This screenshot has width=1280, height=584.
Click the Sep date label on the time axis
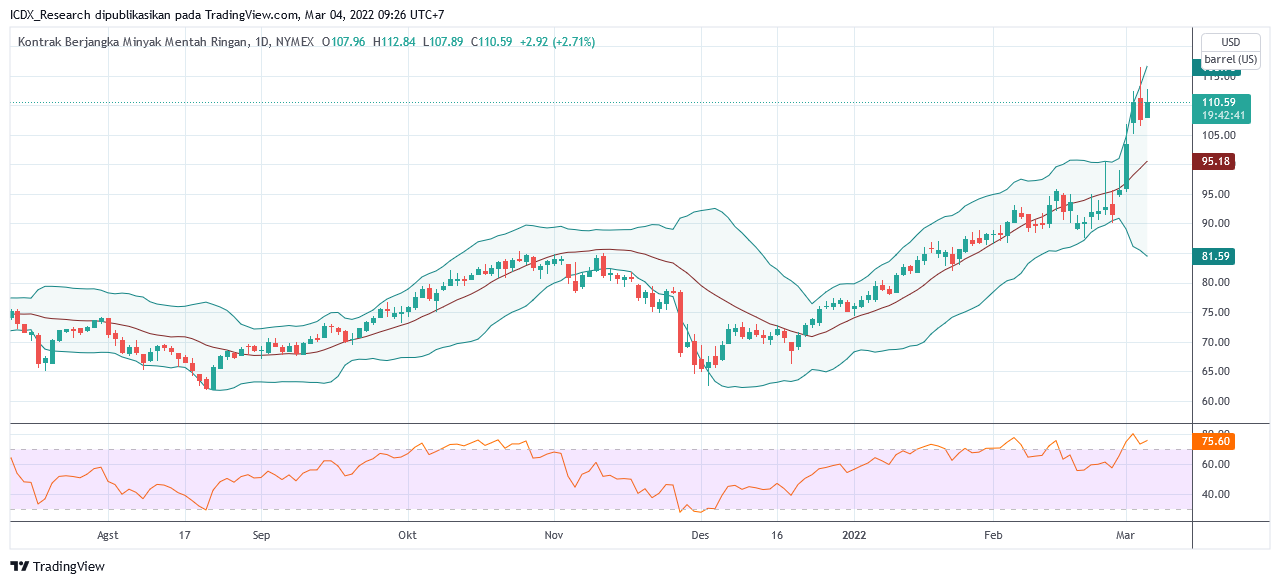[x=261, y=535]
